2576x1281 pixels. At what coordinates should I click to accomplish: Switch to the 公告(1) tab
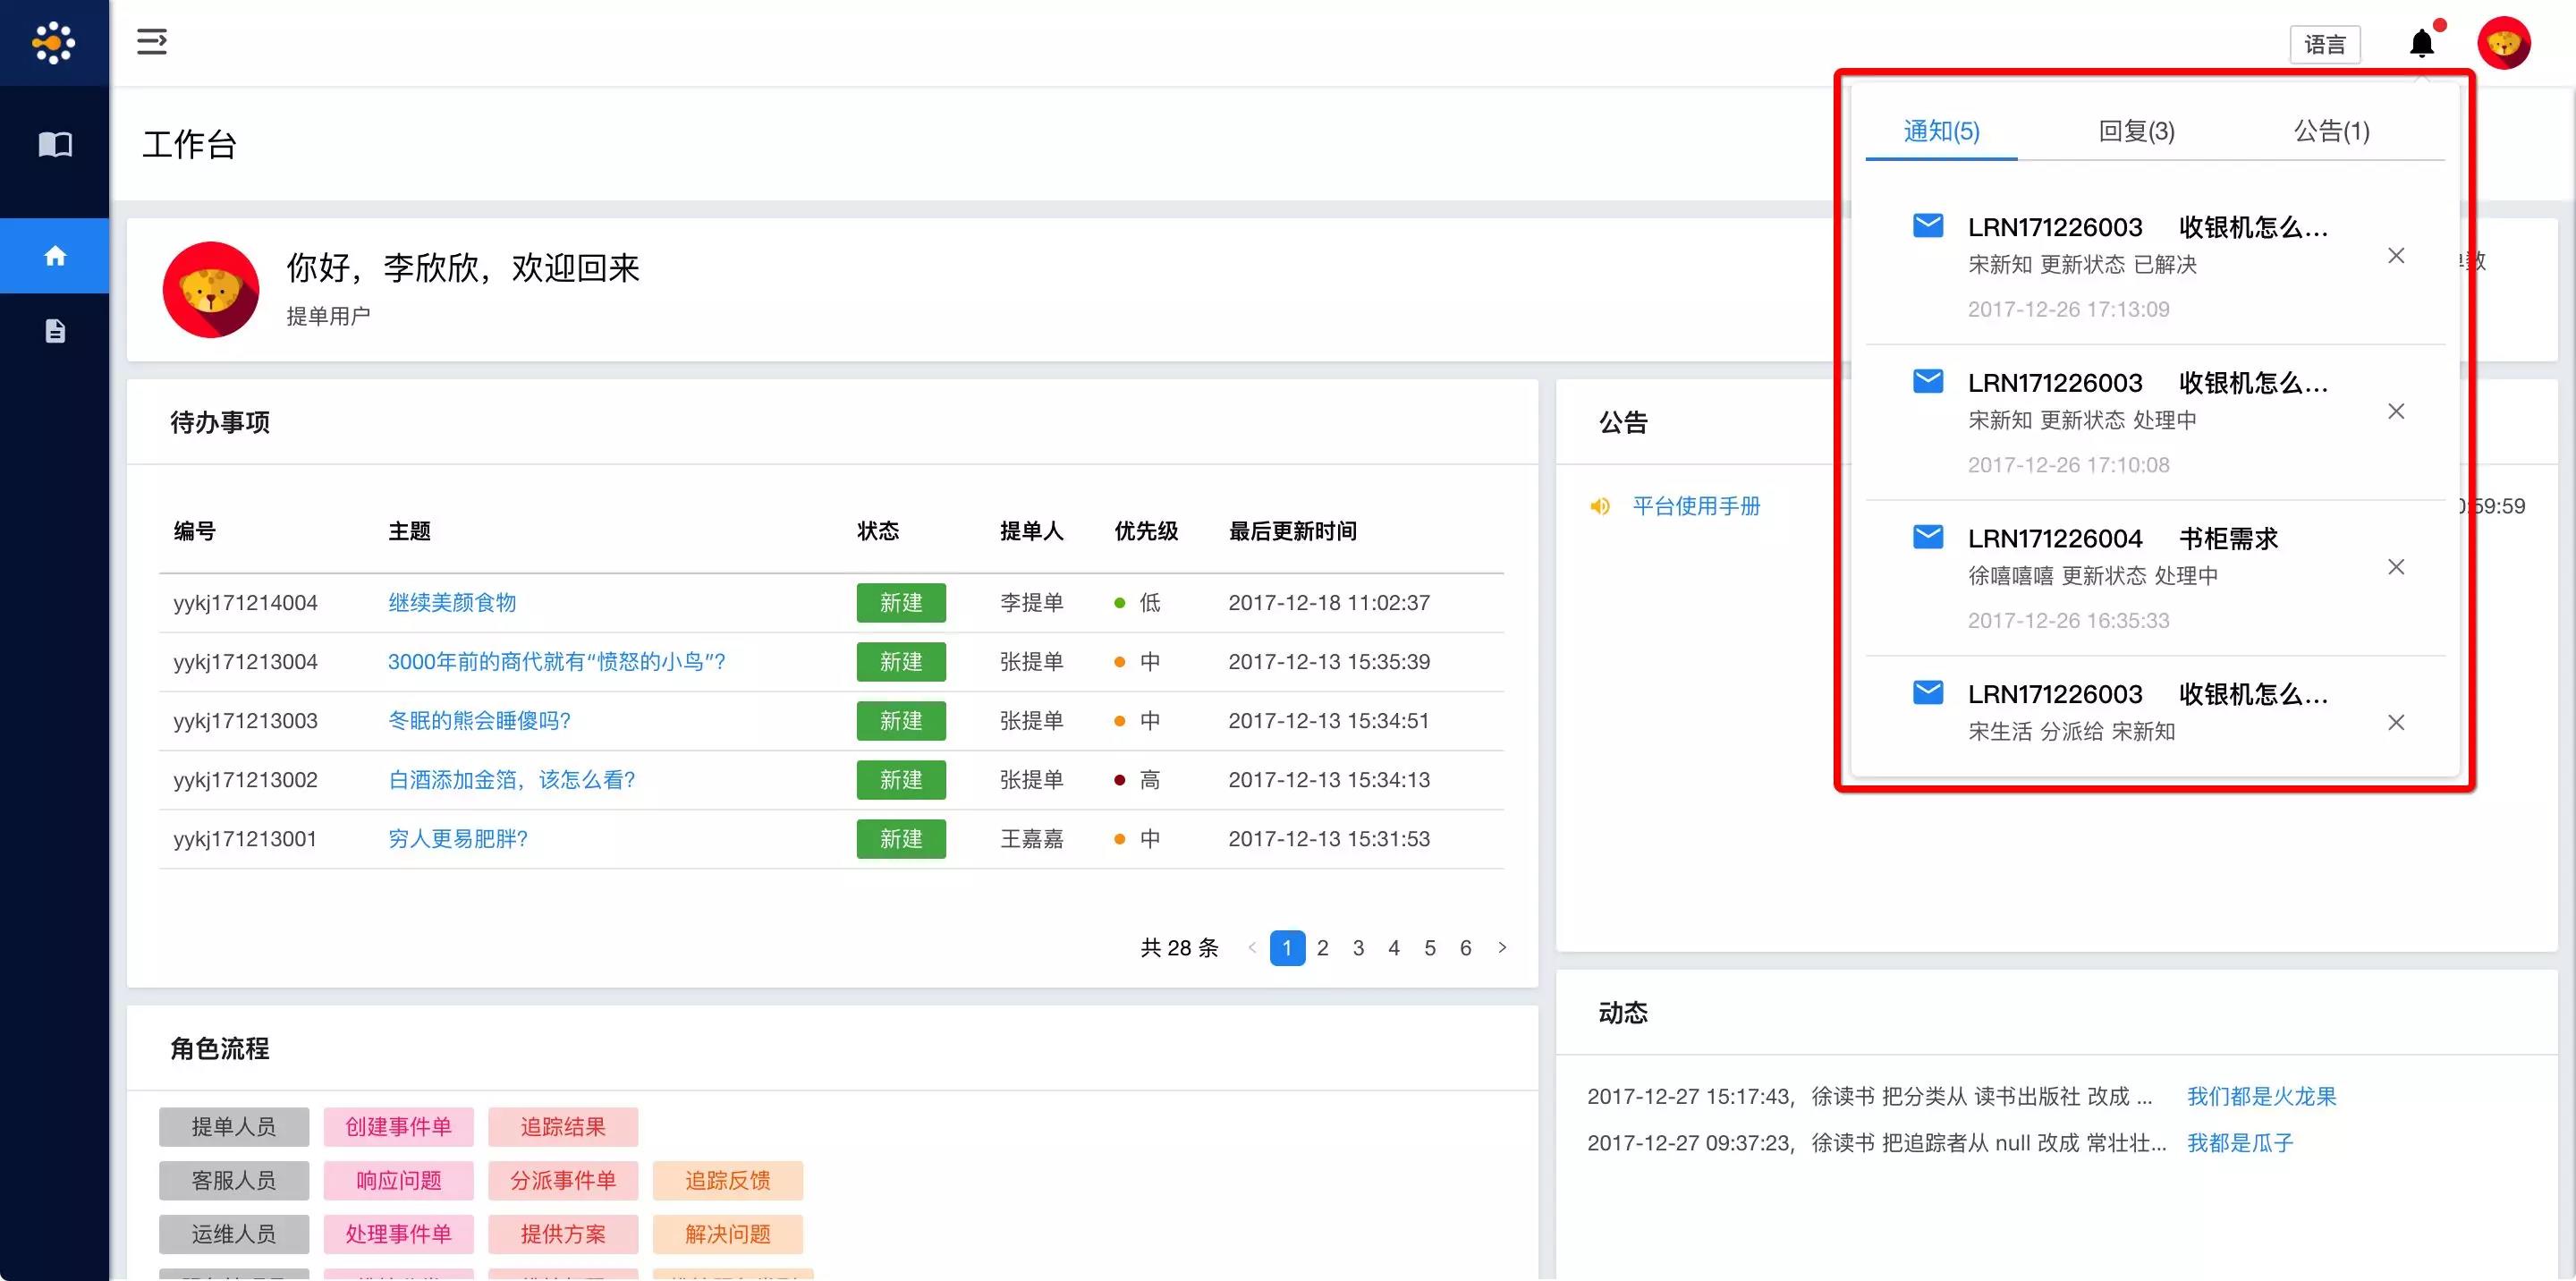pos(2331,131)
